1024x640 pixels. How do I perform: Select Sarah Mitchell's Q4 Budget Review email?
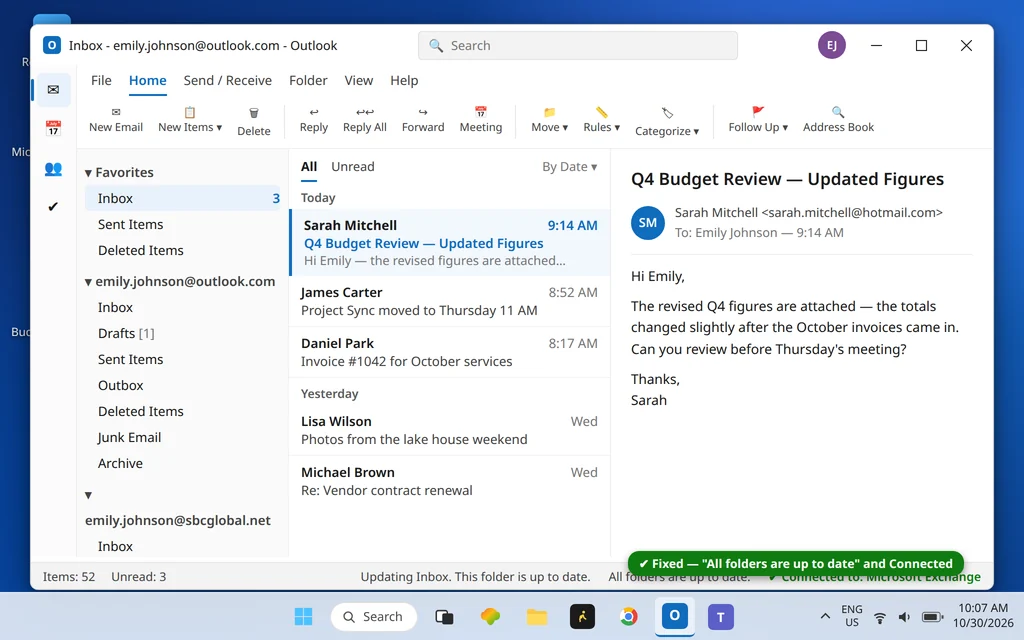click(449, 242)
